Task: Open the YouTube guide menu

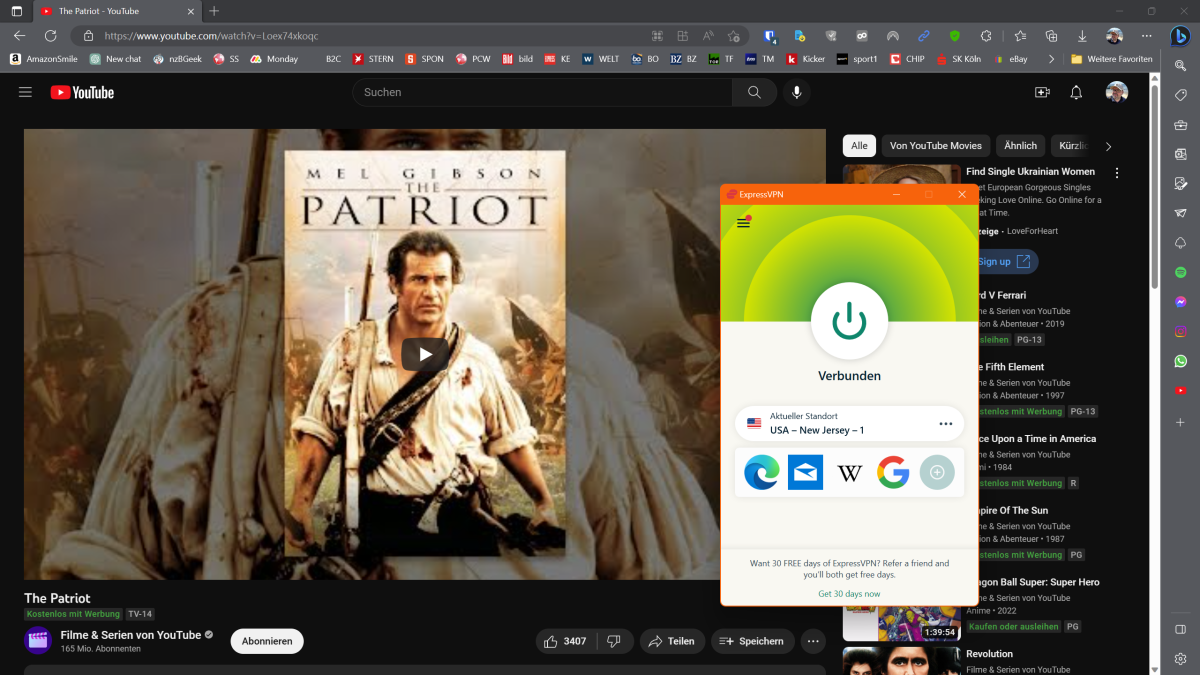Action: coord(25,92)
